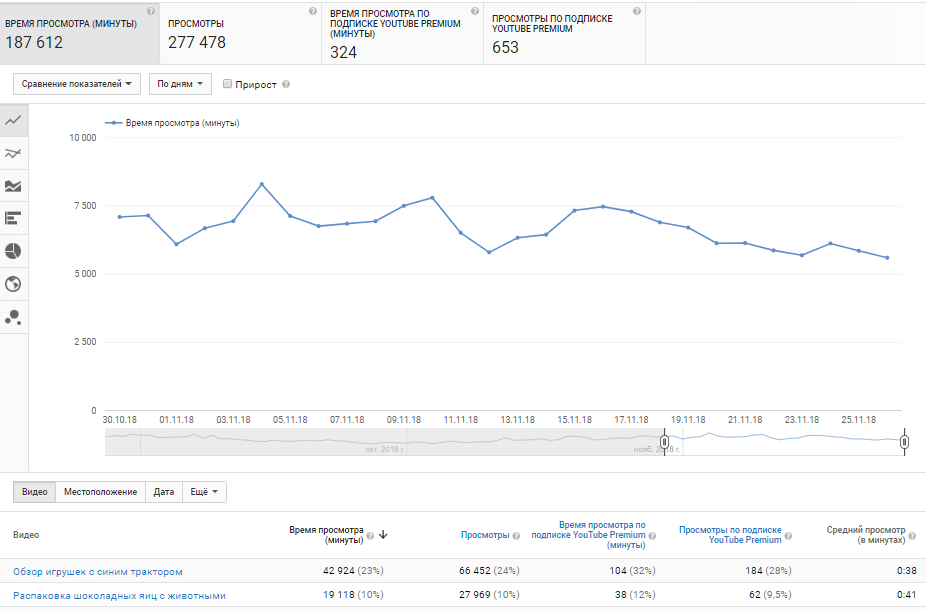Open the globe map view icon
Image resolution: width=926 pixels, height=610 pixels.
point(14,284)
